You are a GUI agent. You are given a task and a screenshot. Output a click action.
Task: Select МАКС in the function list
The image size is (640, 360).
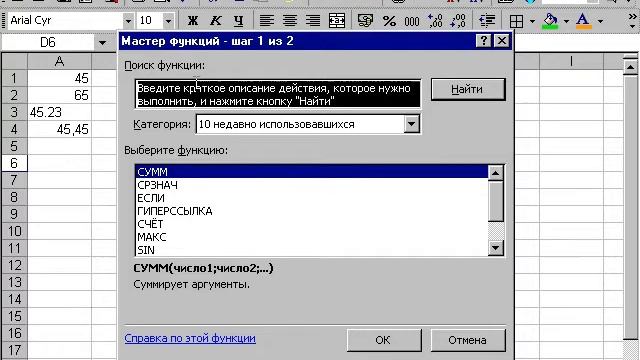(311, 237)
